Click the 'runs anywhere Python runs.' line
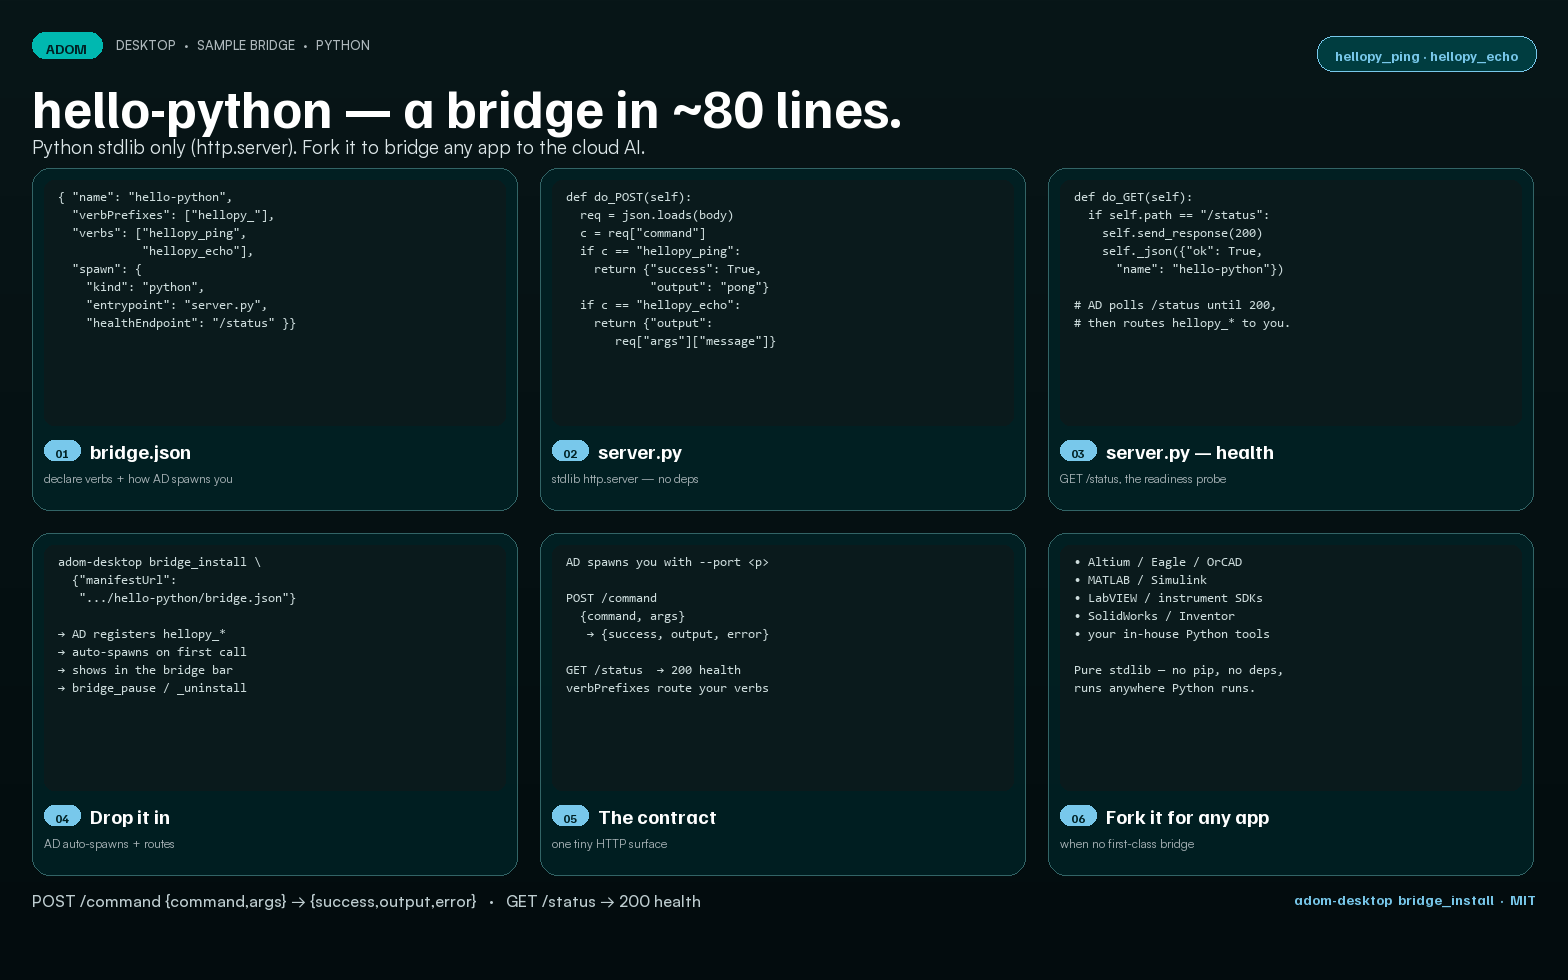Image resolution: width=1568 pixels, height=980 pixels. click(1165, 688)
